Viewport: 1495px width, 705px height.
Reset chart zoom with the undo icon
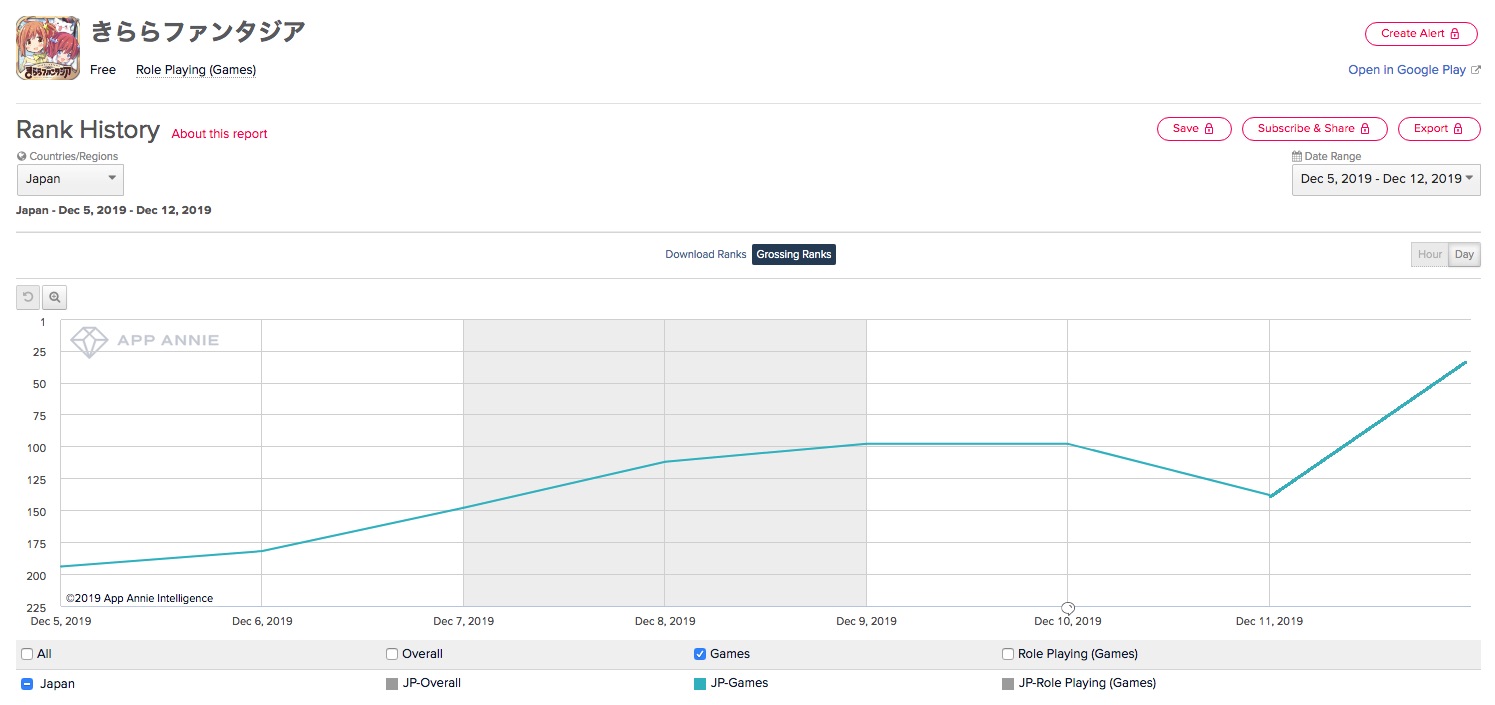point(28,297)
